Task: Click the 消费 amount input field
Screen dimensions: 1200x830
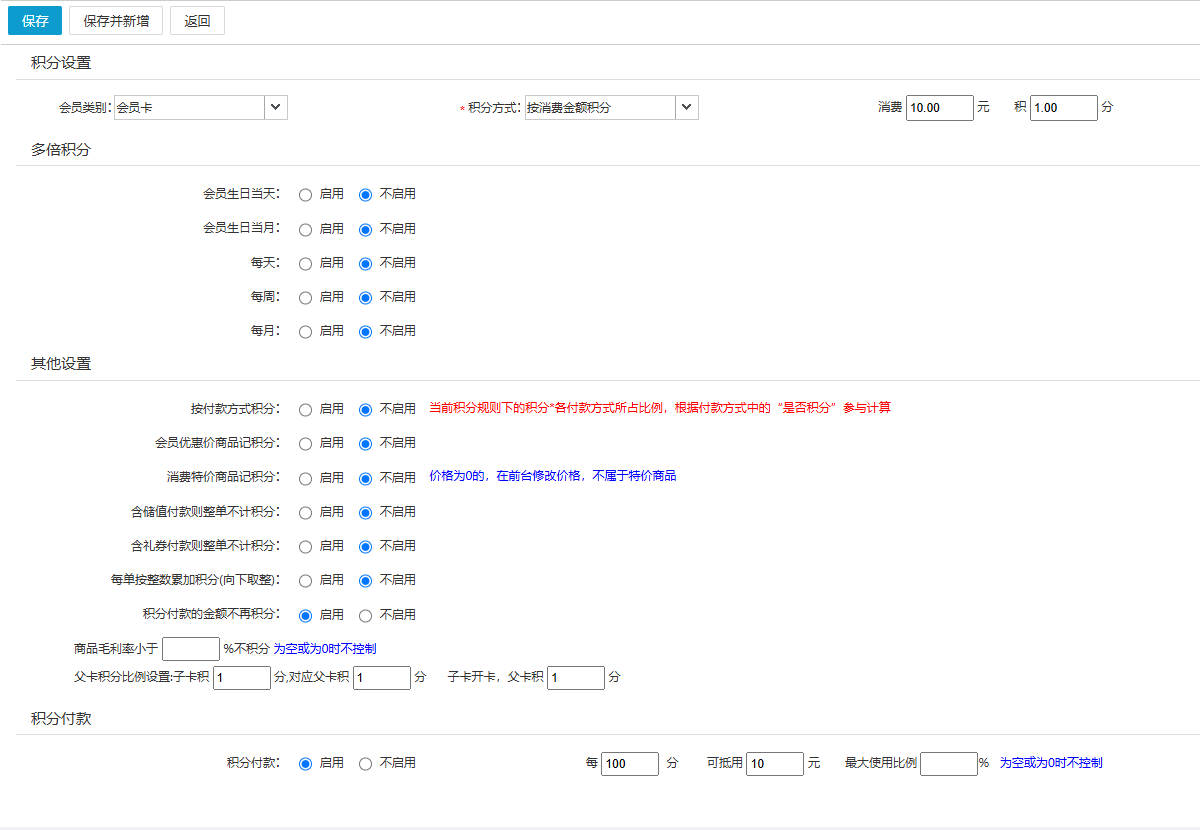Action: [939, 108]
